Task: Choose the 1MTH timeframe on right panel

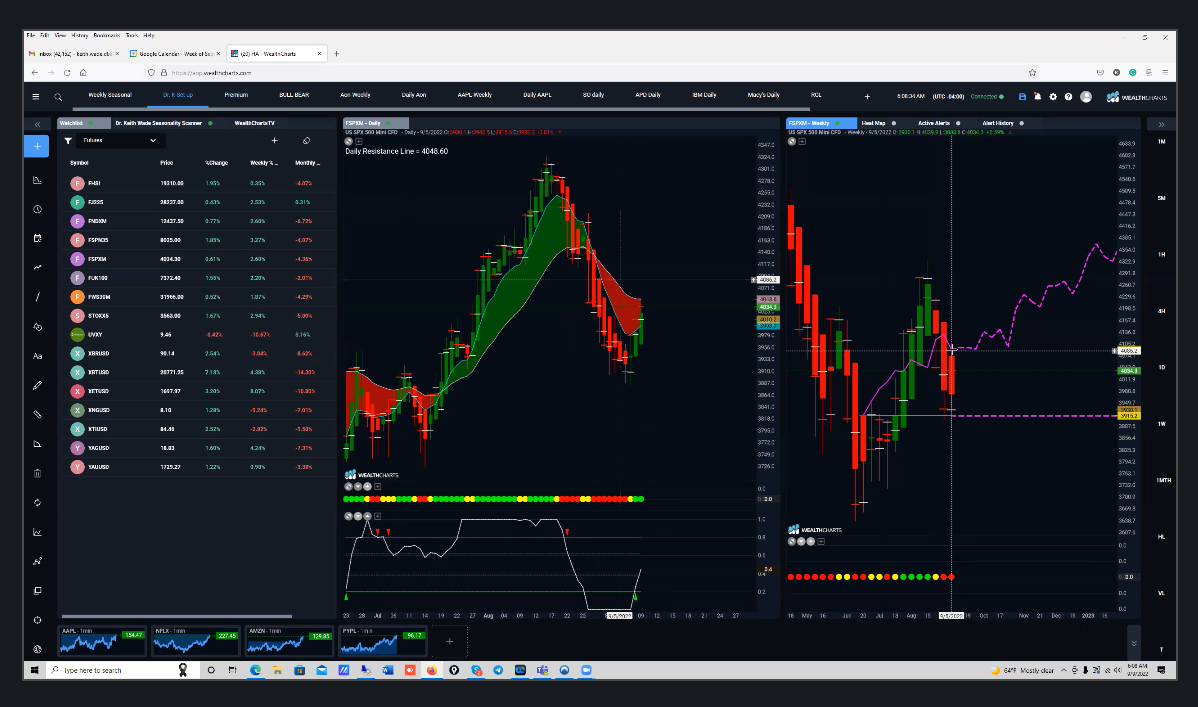Action: (1163, 480)
